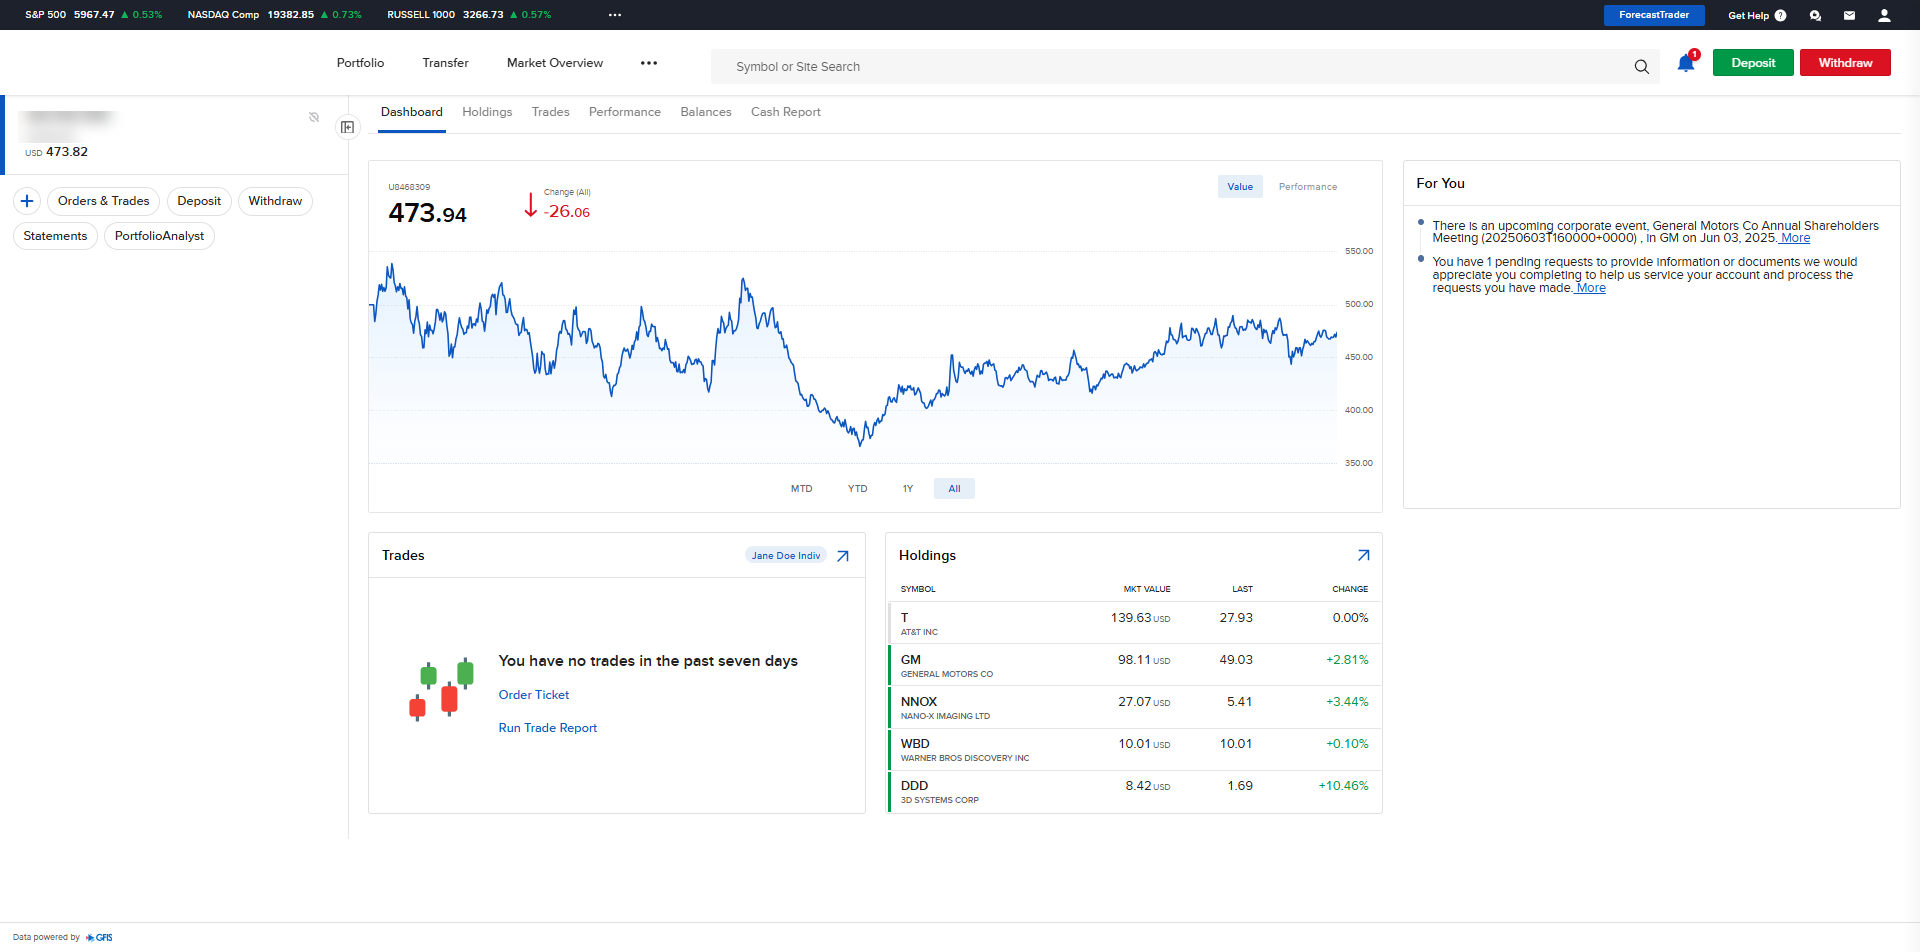This screenshot has width=1920, height=952.
Task: Select the All time range toggle
Action: coord(954,488)
